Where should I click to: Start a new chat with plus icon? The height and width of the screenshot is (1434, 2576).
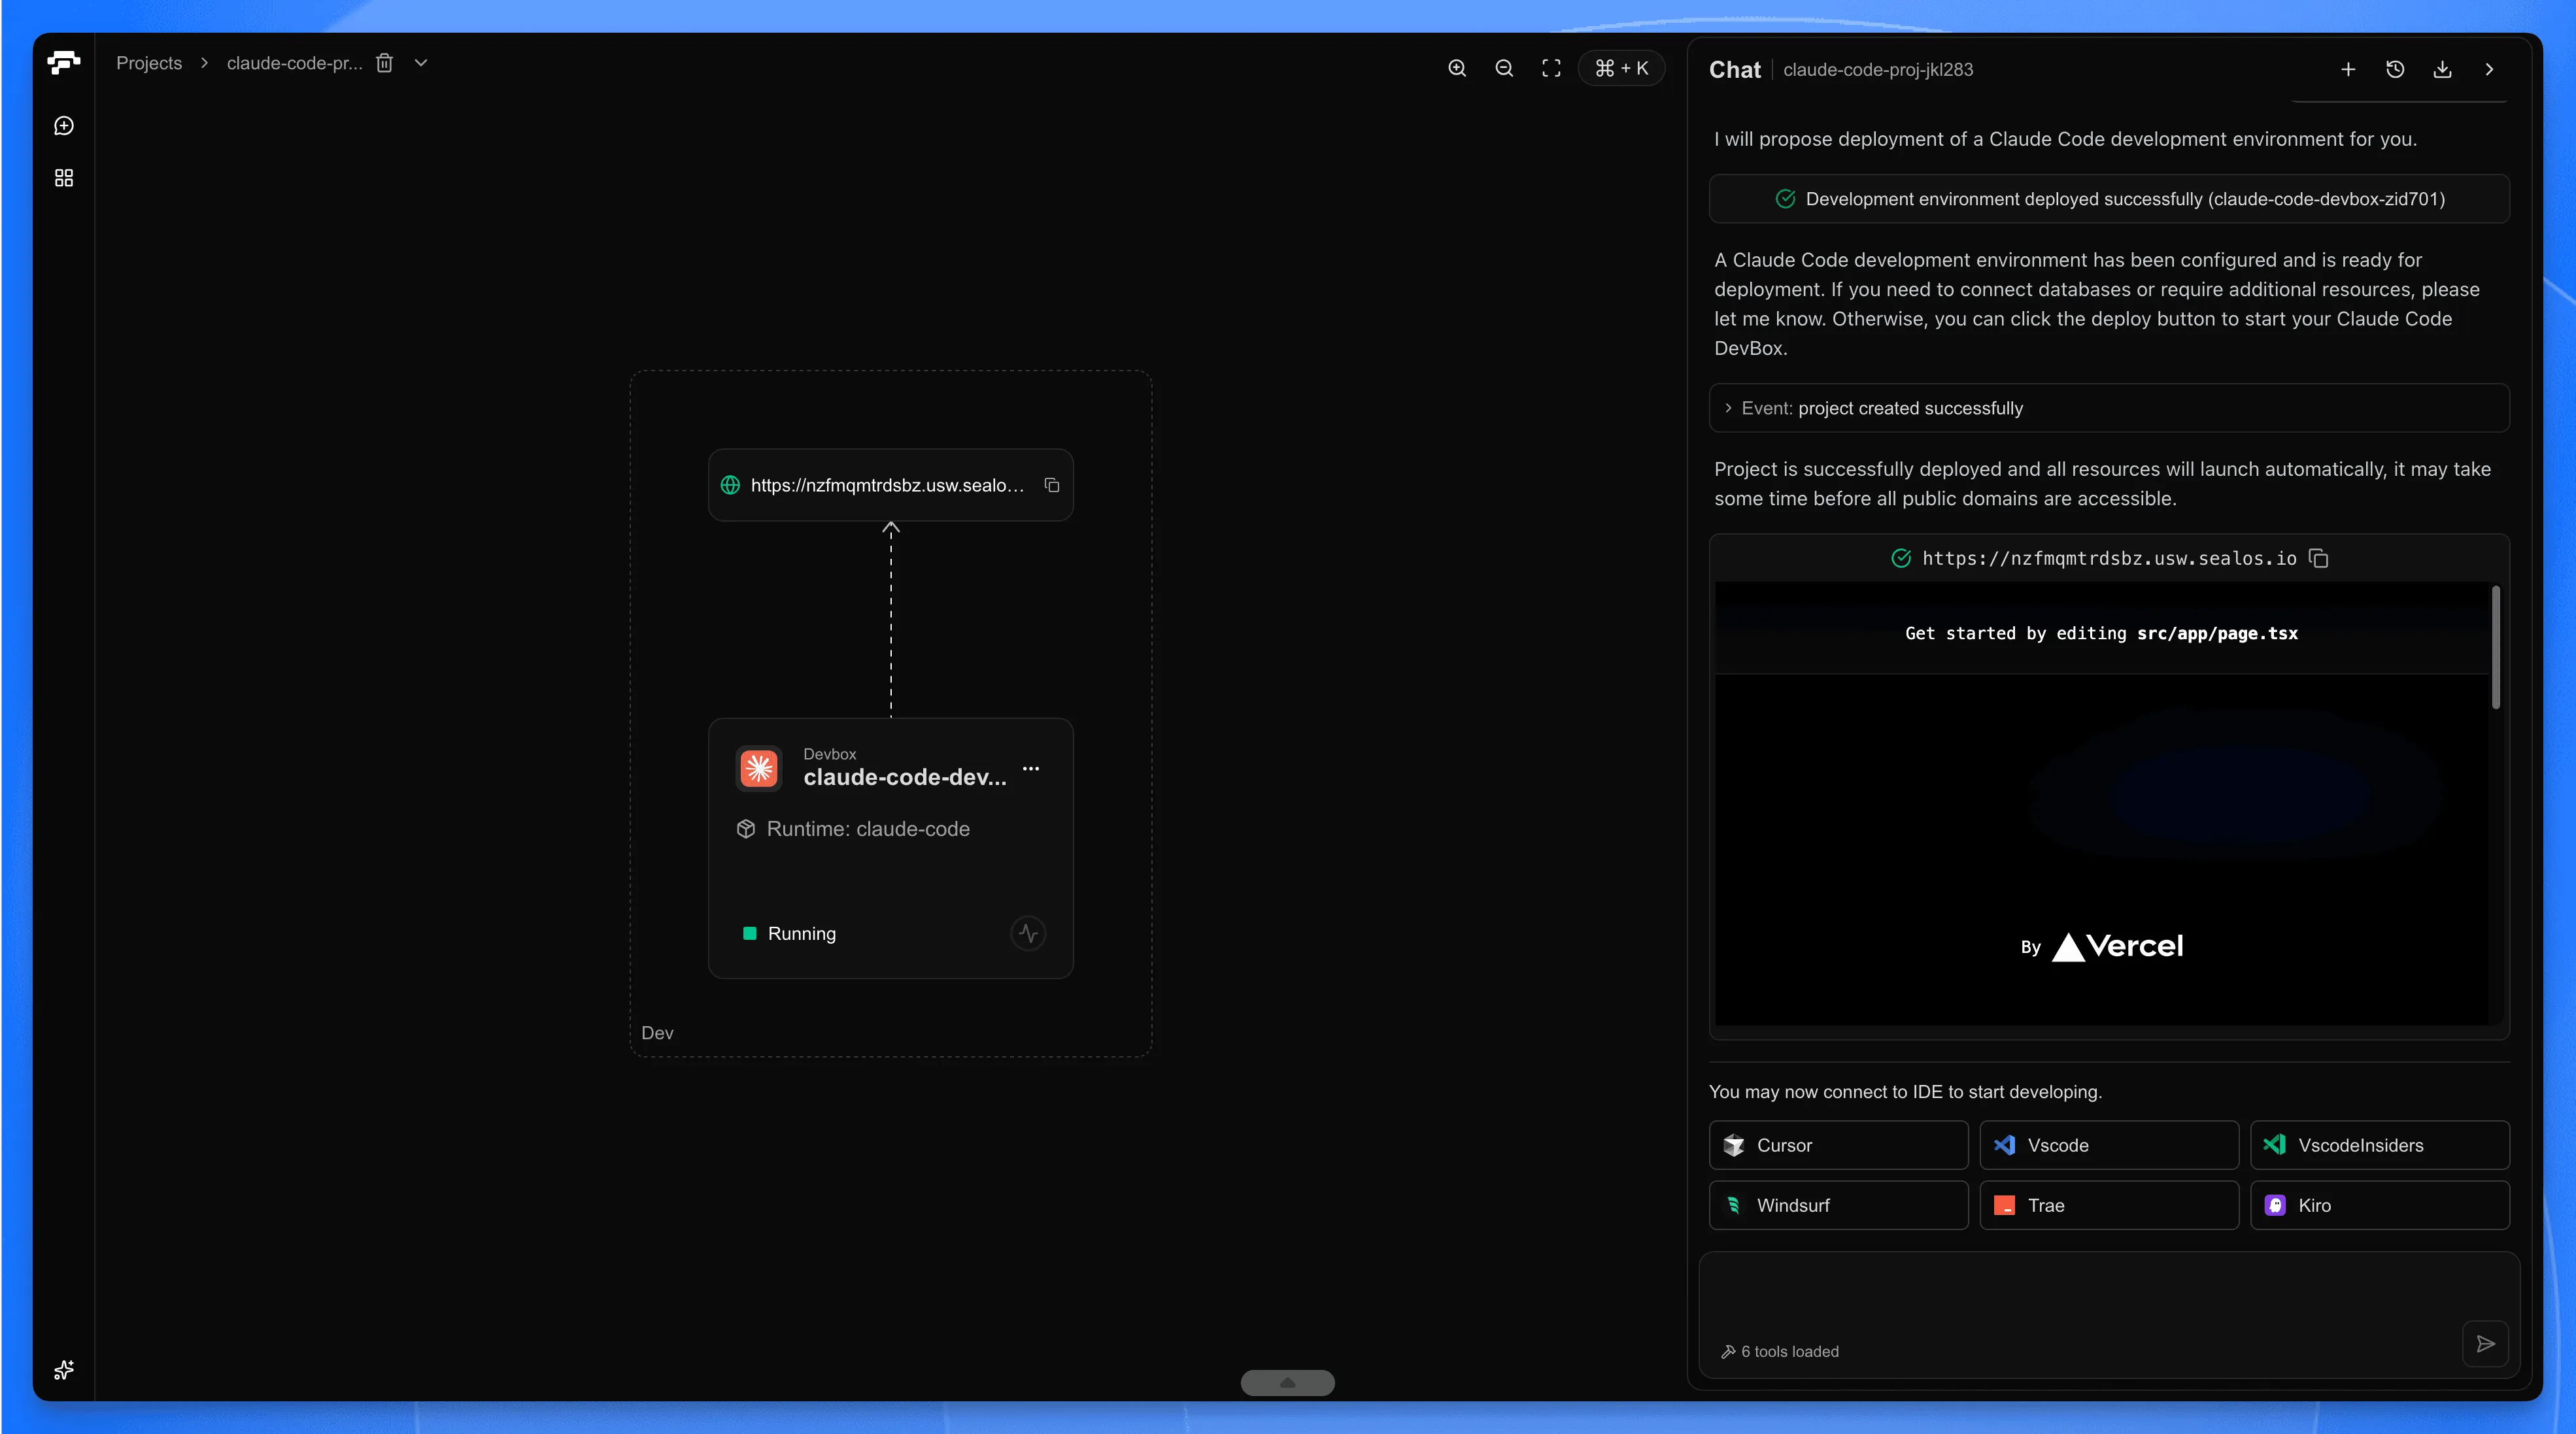coord(2348,69)
